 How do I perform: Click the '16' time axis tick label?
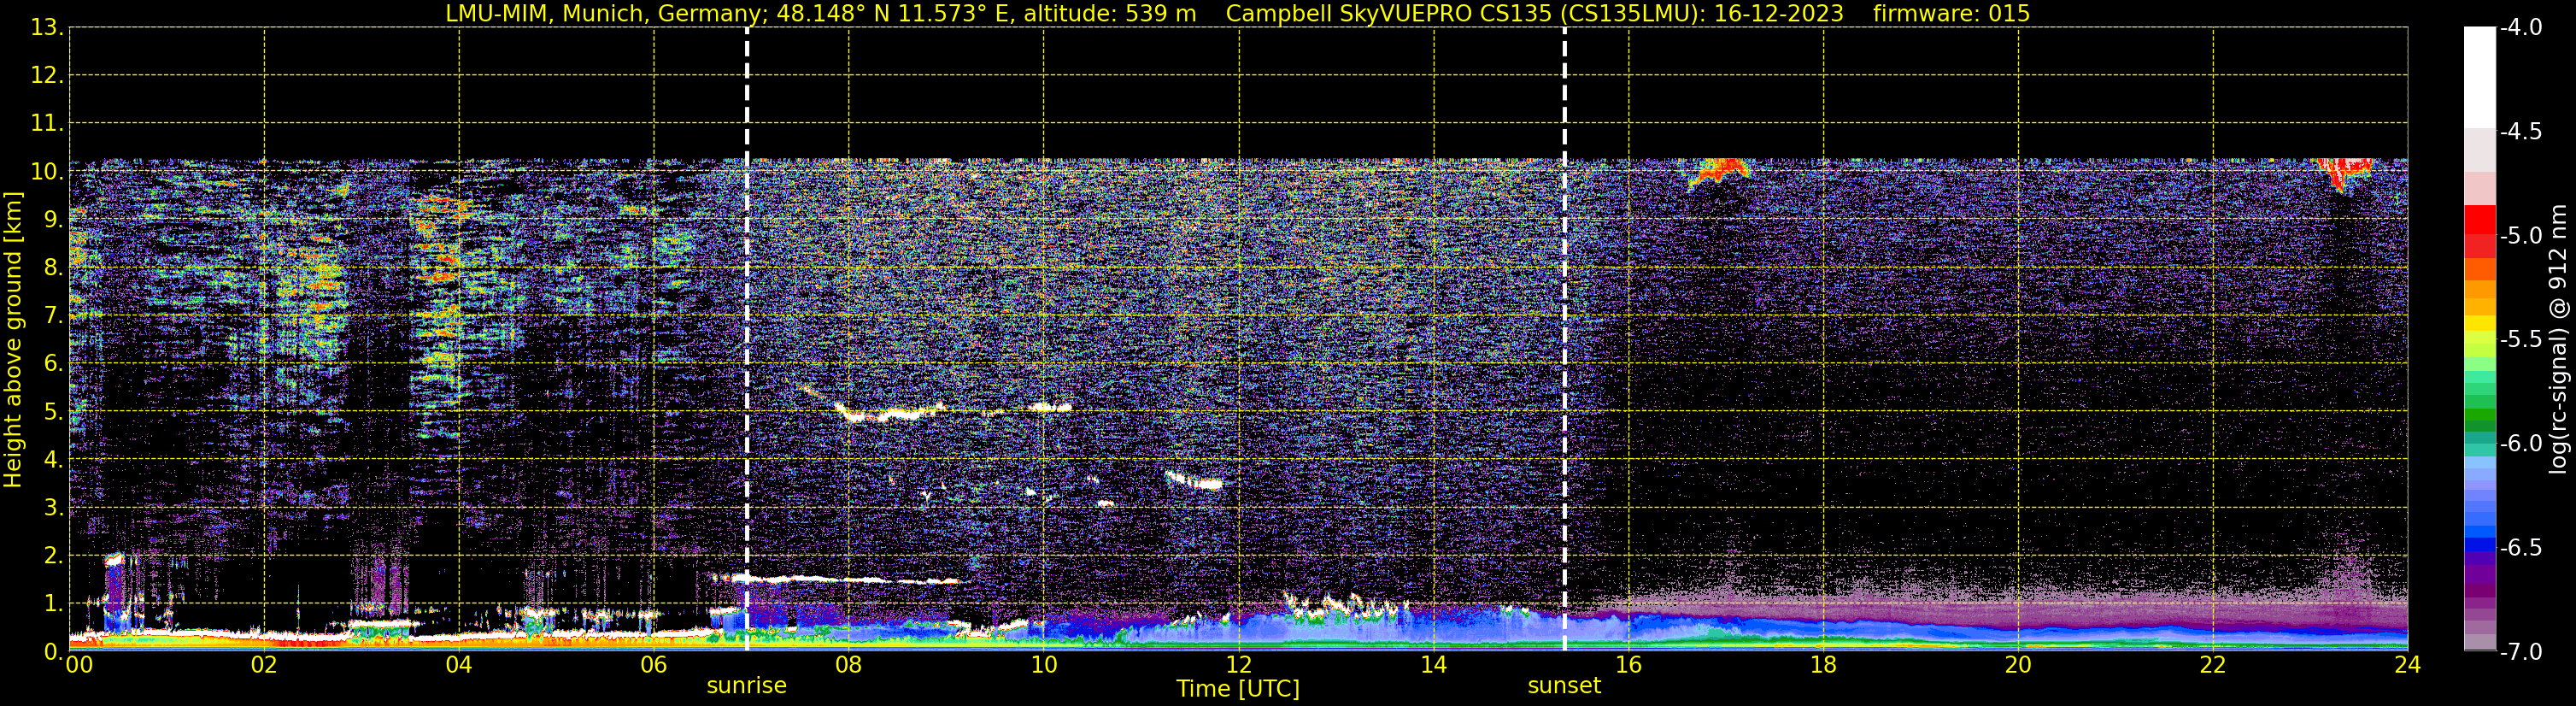[x=1629, y=665]
